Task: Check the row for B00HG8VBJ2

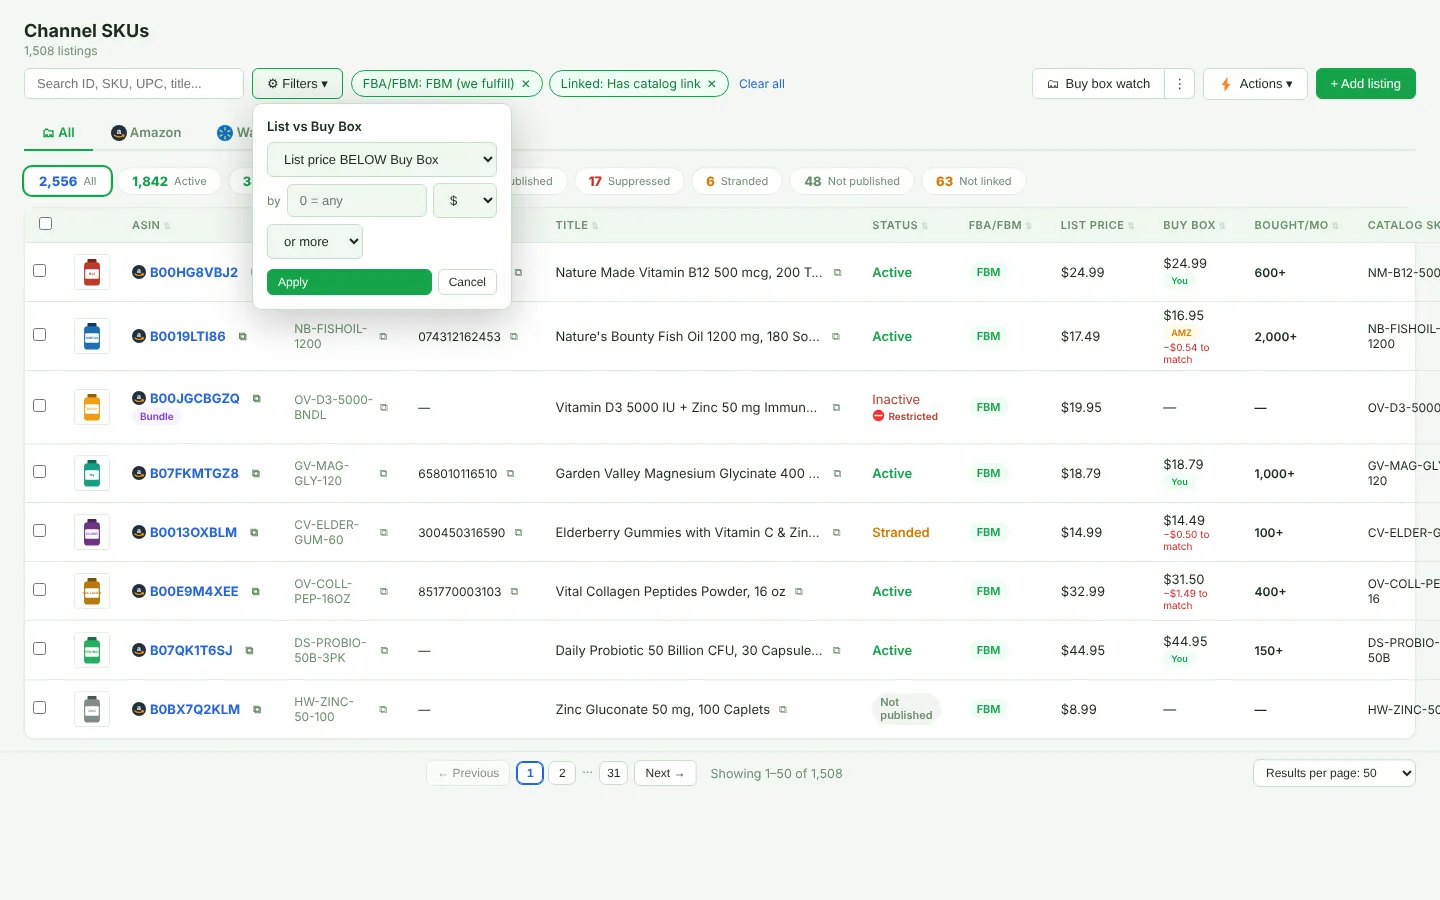Action: [x=40, y=271]
